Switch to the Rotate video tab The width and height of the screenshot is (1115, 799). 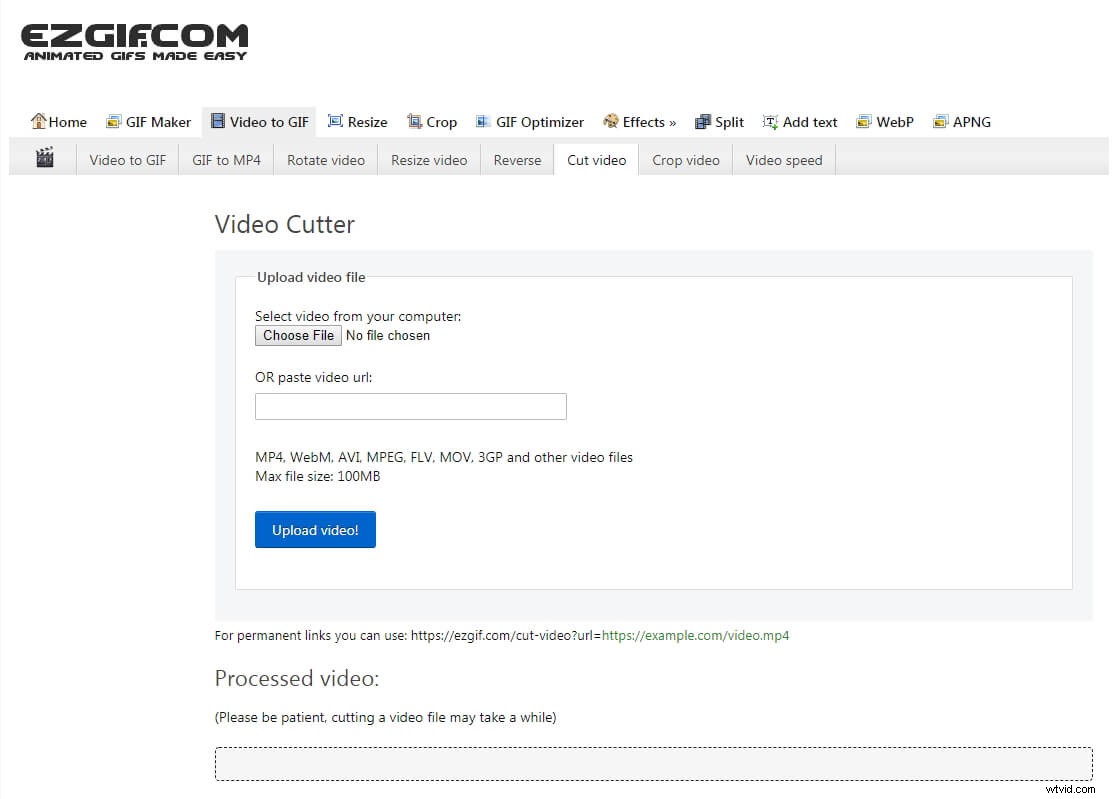(325, 159)
